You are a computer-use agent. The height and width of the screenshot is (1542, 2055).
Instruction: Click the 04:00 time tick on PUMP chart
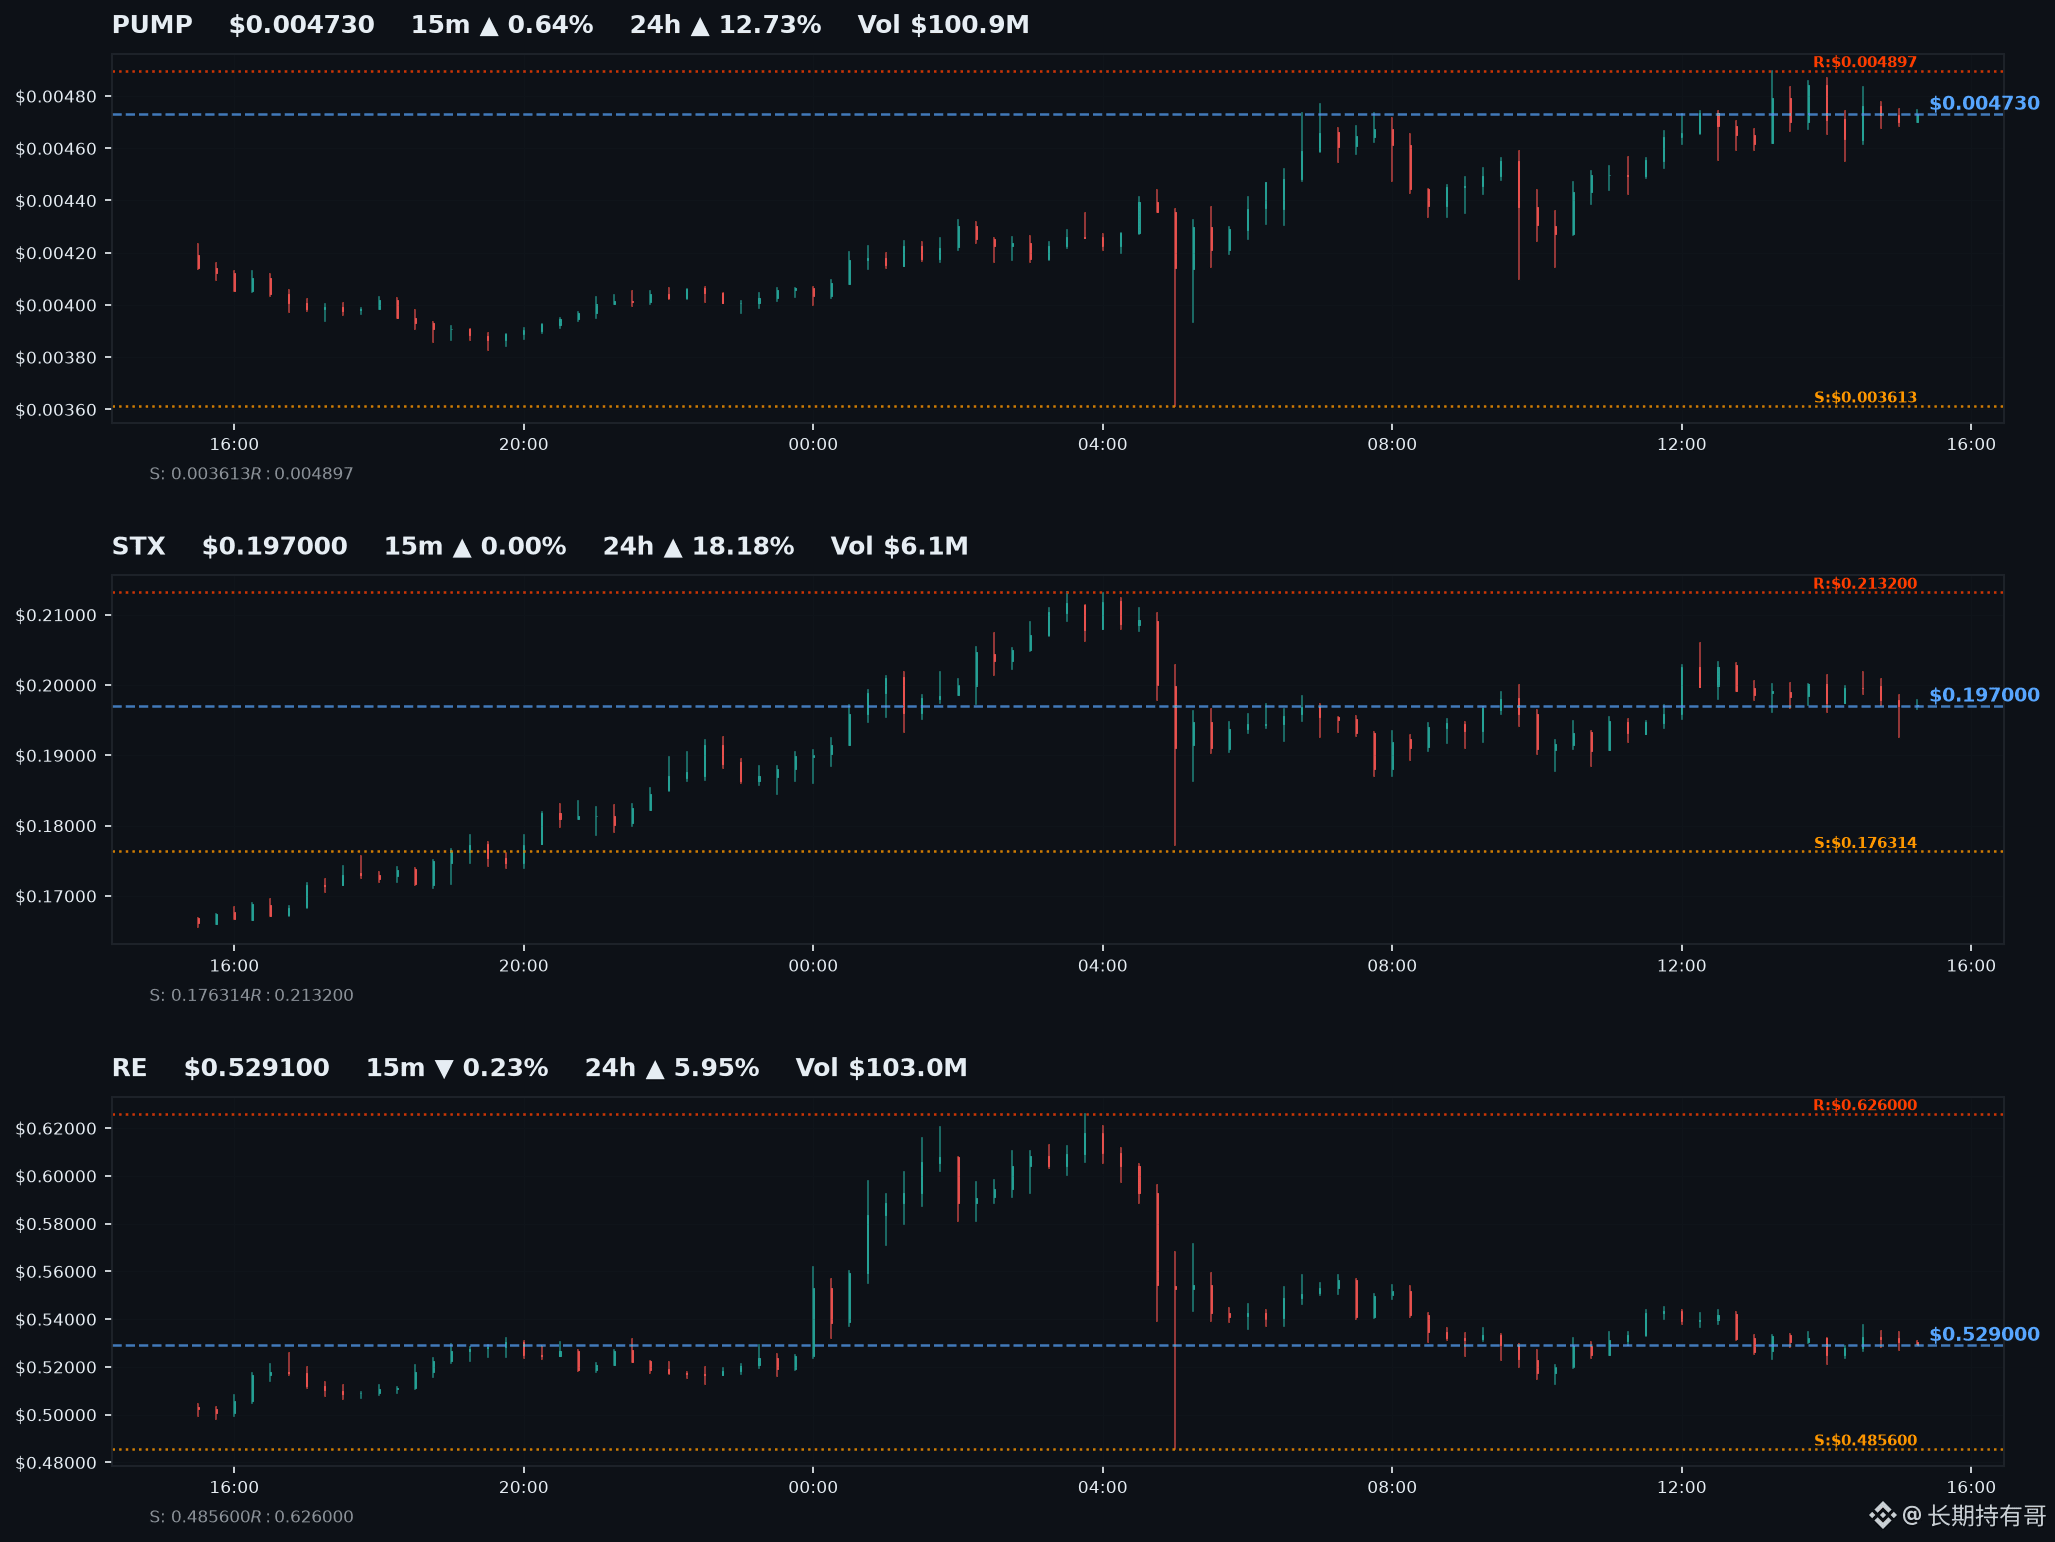point(1102,444)
